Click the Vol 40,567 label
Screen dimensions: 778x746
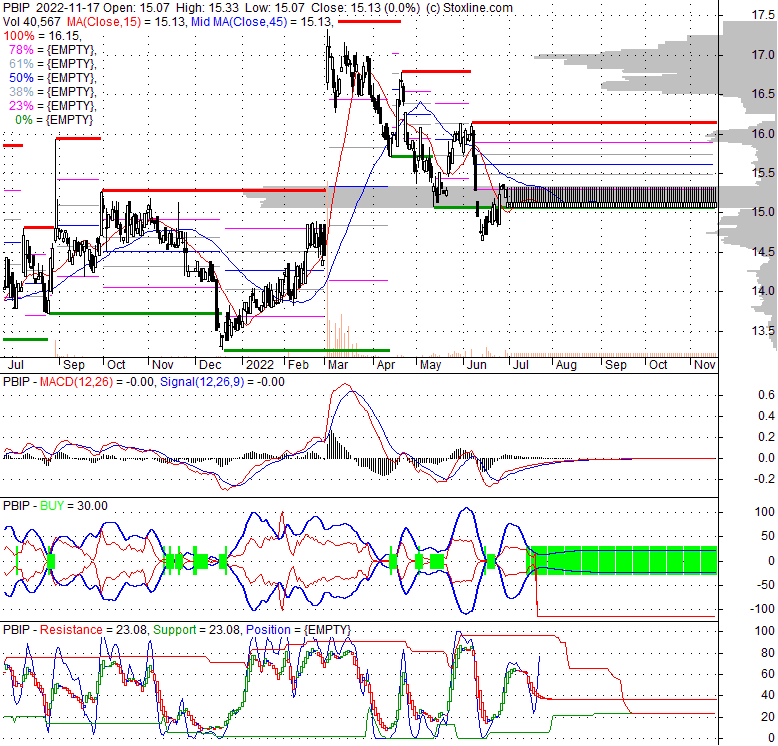32,22
